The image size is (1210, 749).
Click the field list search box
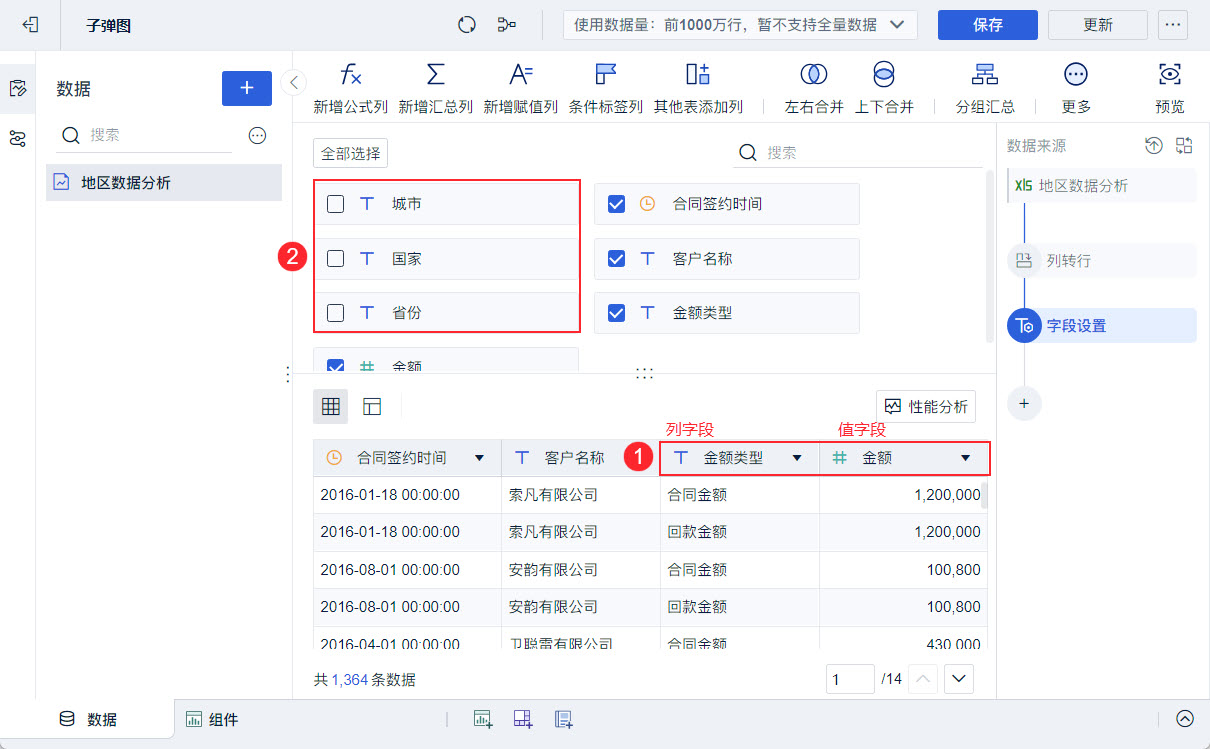click(860, 153)
